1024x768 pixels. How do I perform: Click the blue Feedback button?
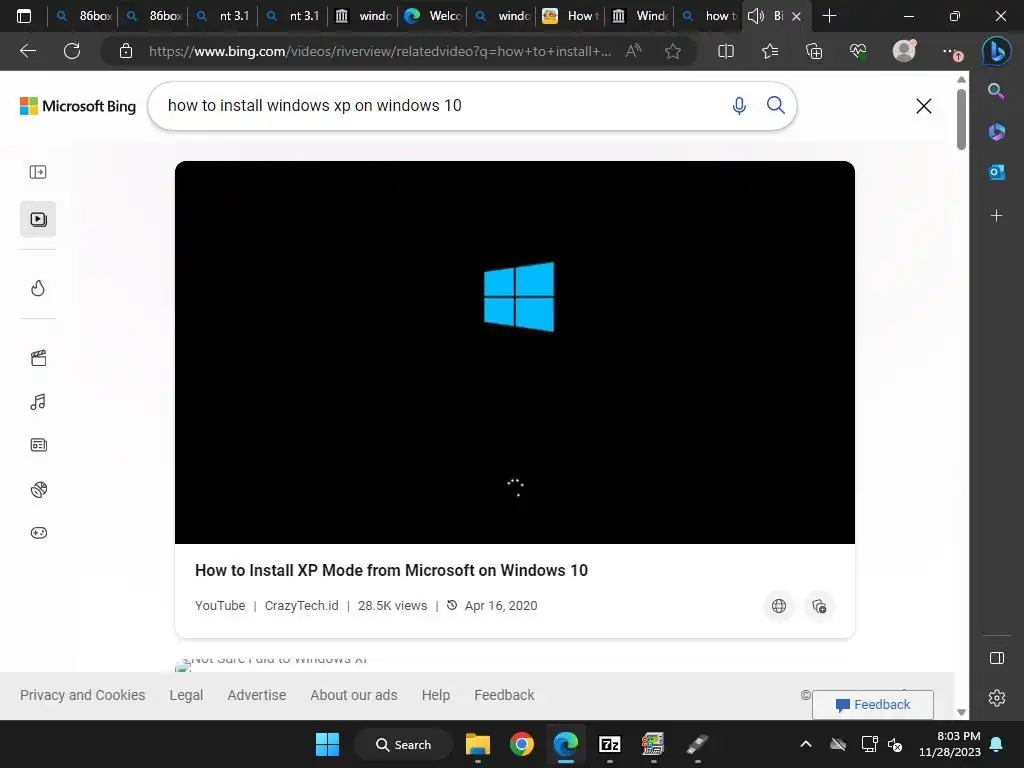873,705
